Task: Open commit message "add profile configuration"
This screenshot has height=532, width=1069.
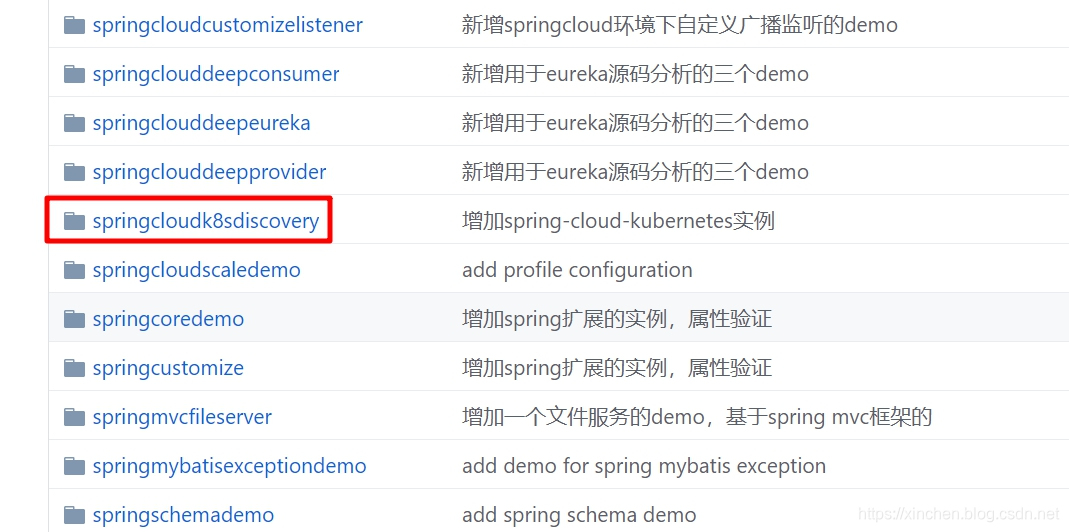Action: pyautogui.click(x=577, y=270)
